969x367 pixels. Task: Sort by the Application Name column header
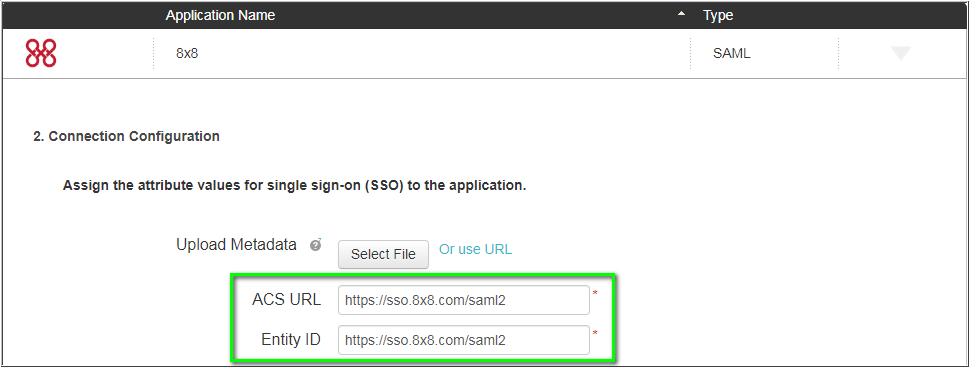(x=221, y=15)
